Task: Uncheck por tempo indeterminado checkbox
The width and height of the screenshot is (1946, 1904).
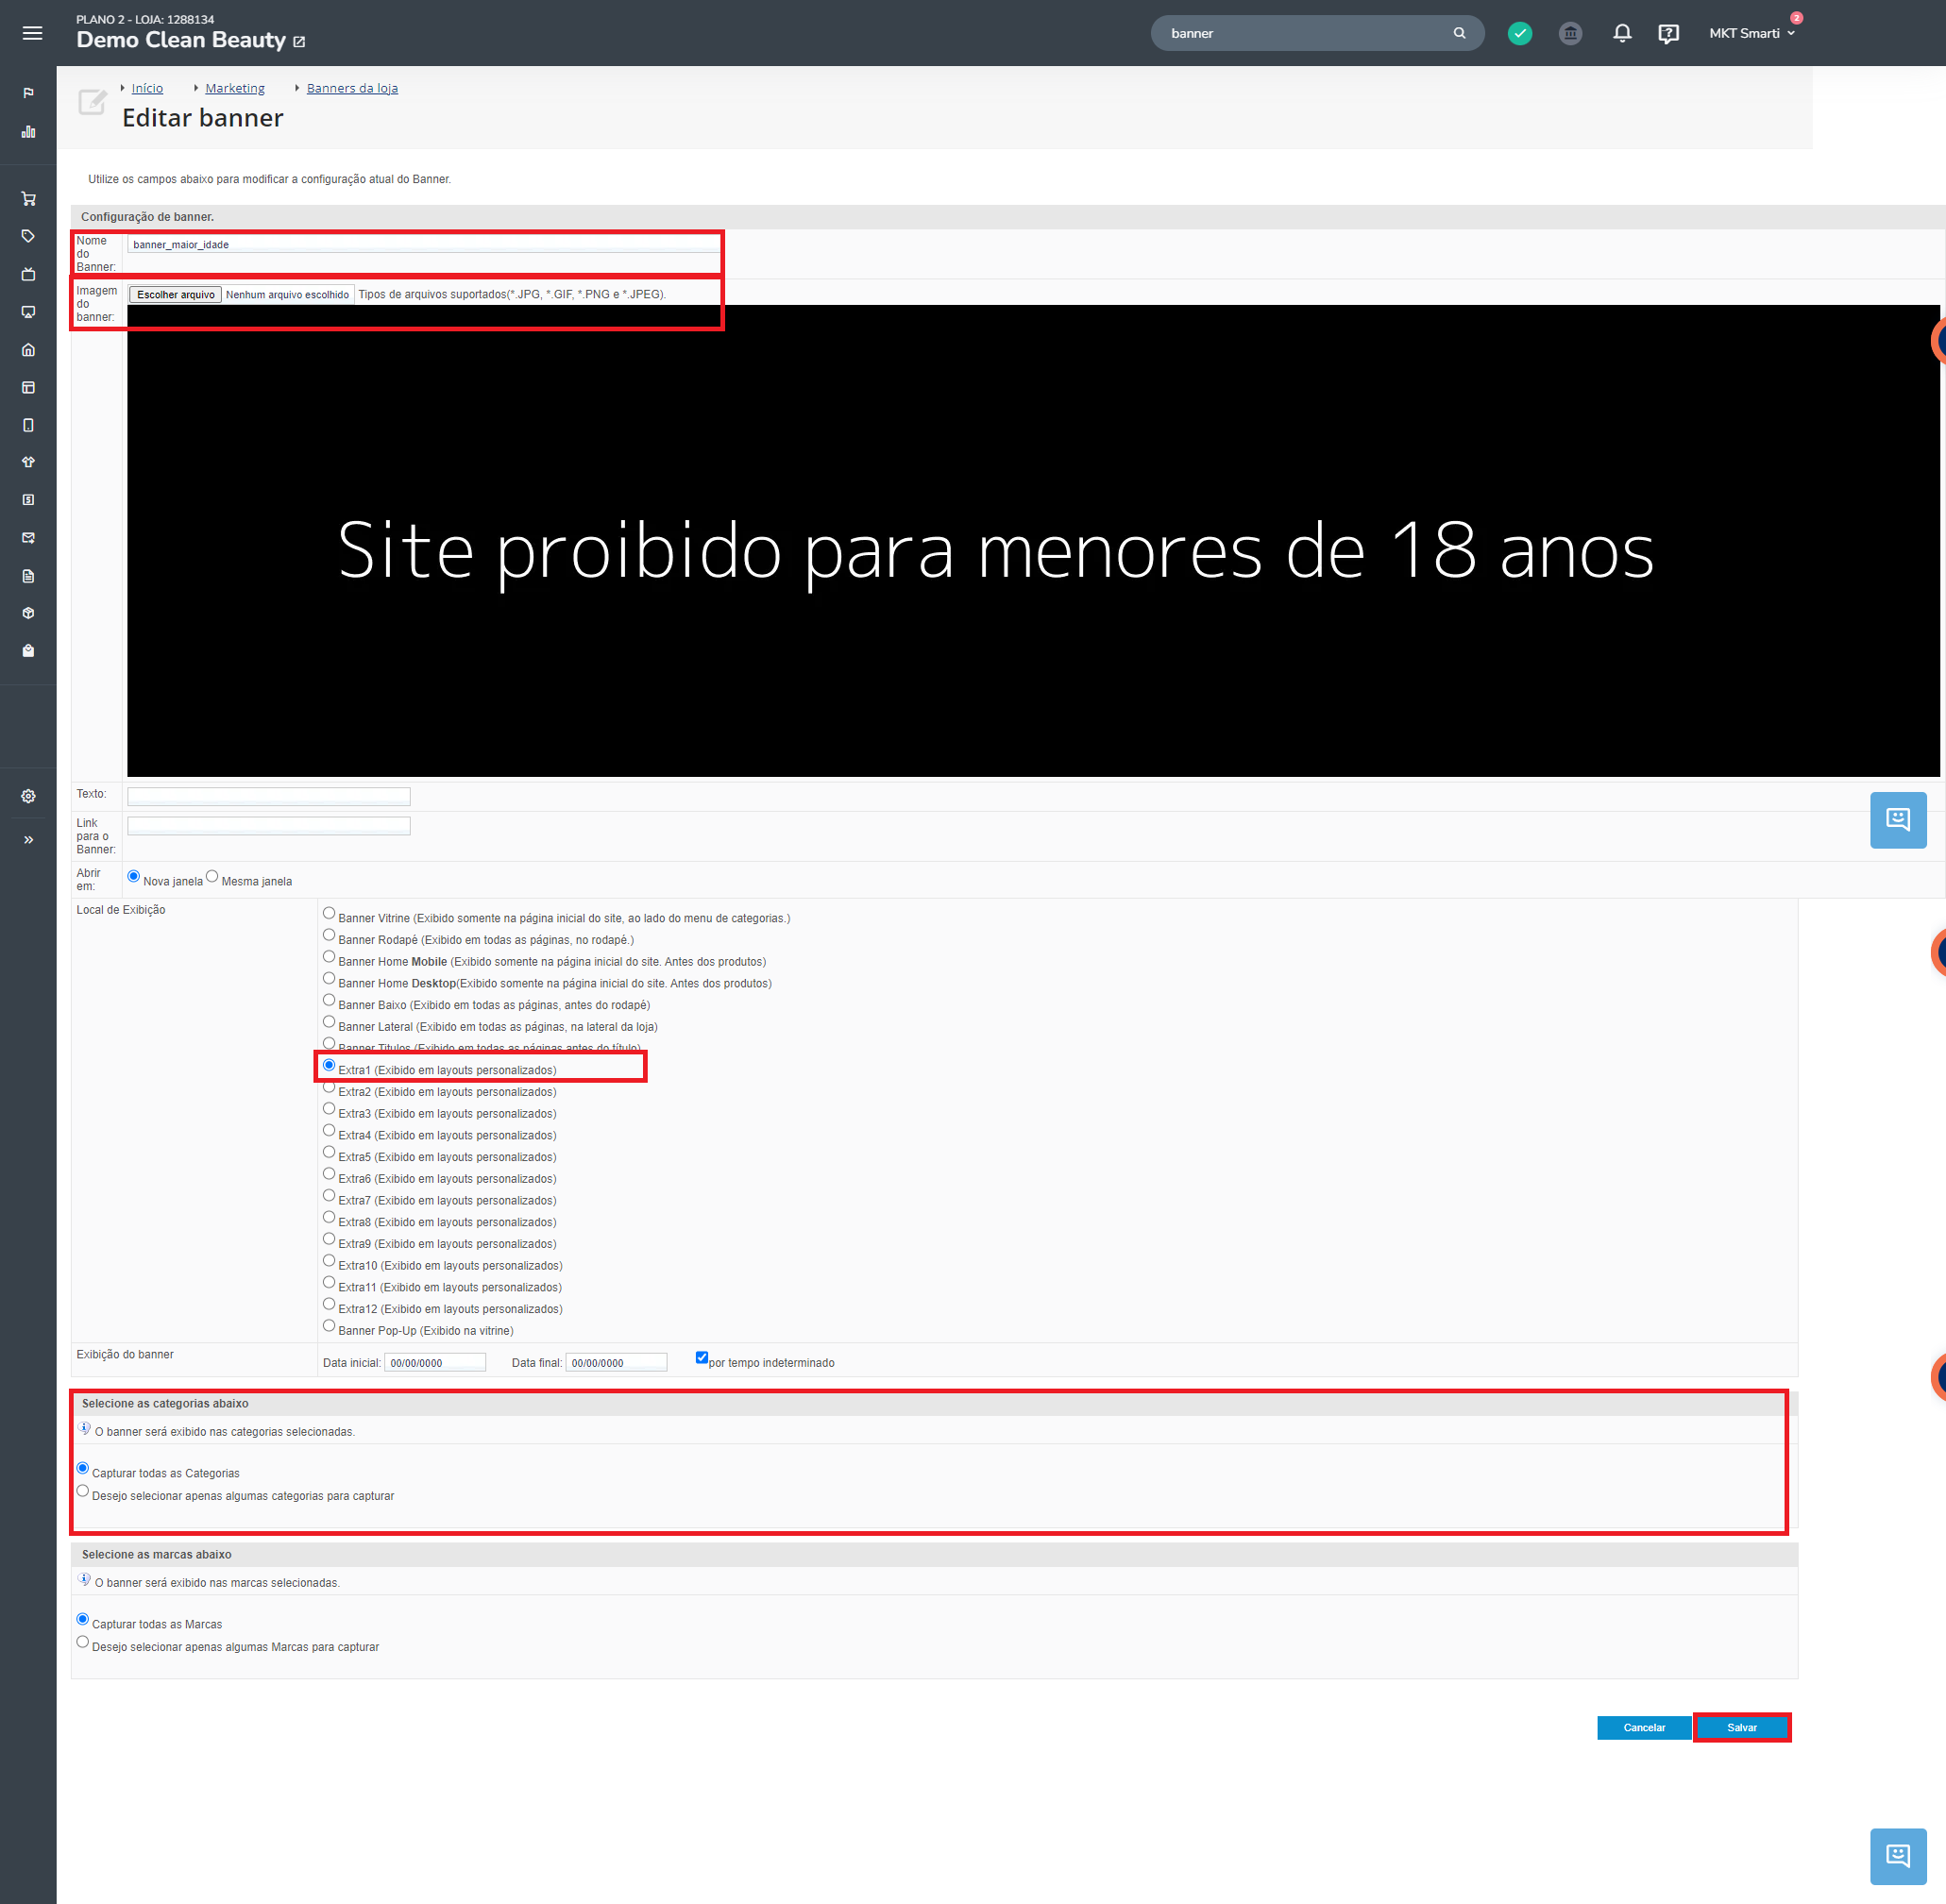Action: [701, 1357]
